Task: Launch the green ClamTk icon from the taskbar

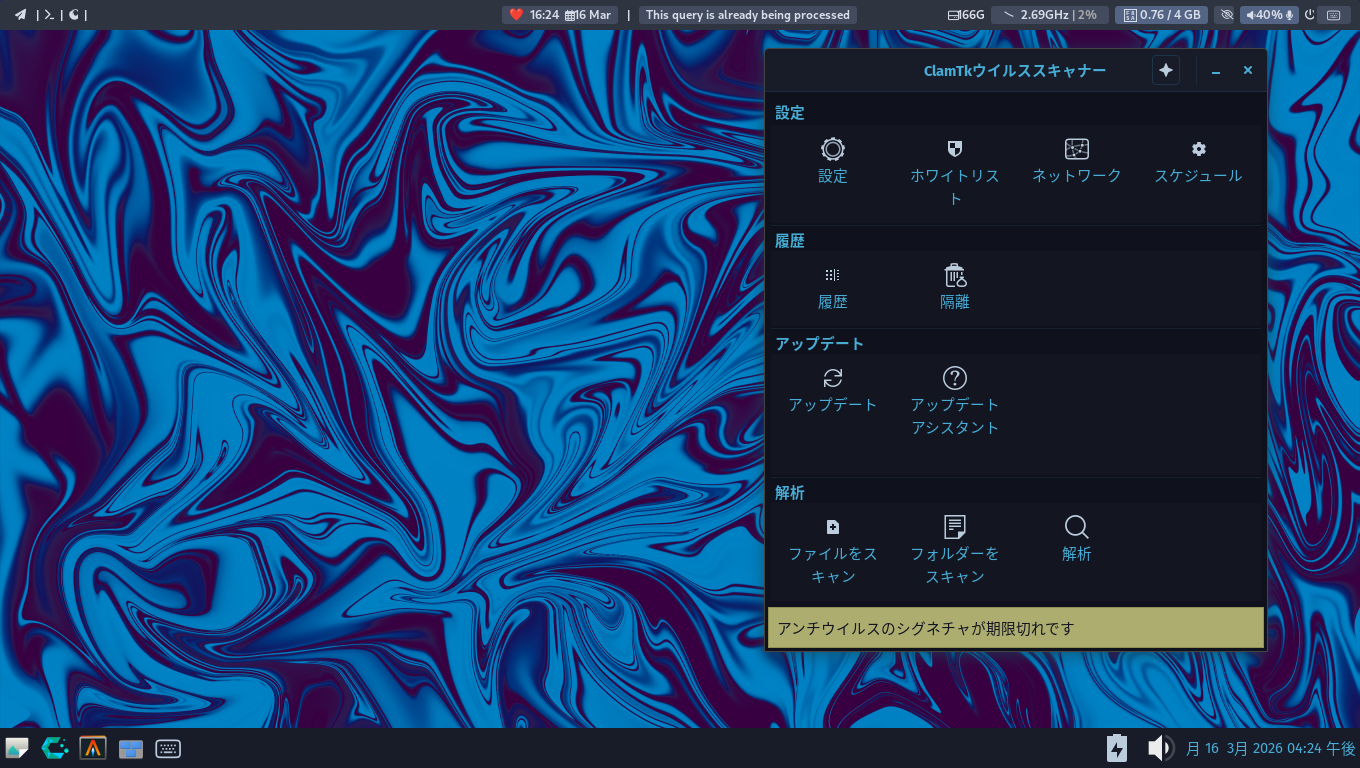Action: (55, 748)
